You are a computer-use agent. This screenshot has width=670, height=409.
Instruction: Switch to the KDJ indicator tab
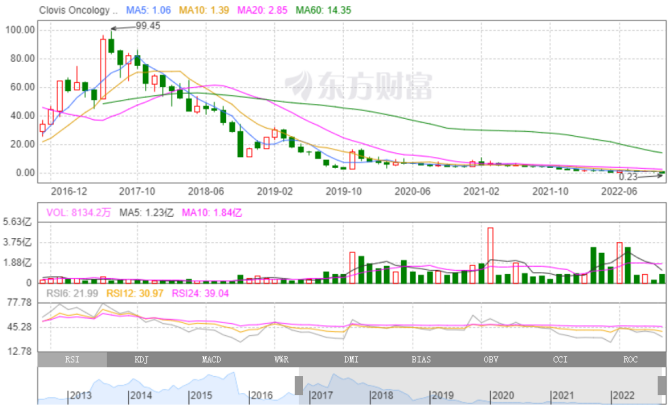(x=141, y=357)
